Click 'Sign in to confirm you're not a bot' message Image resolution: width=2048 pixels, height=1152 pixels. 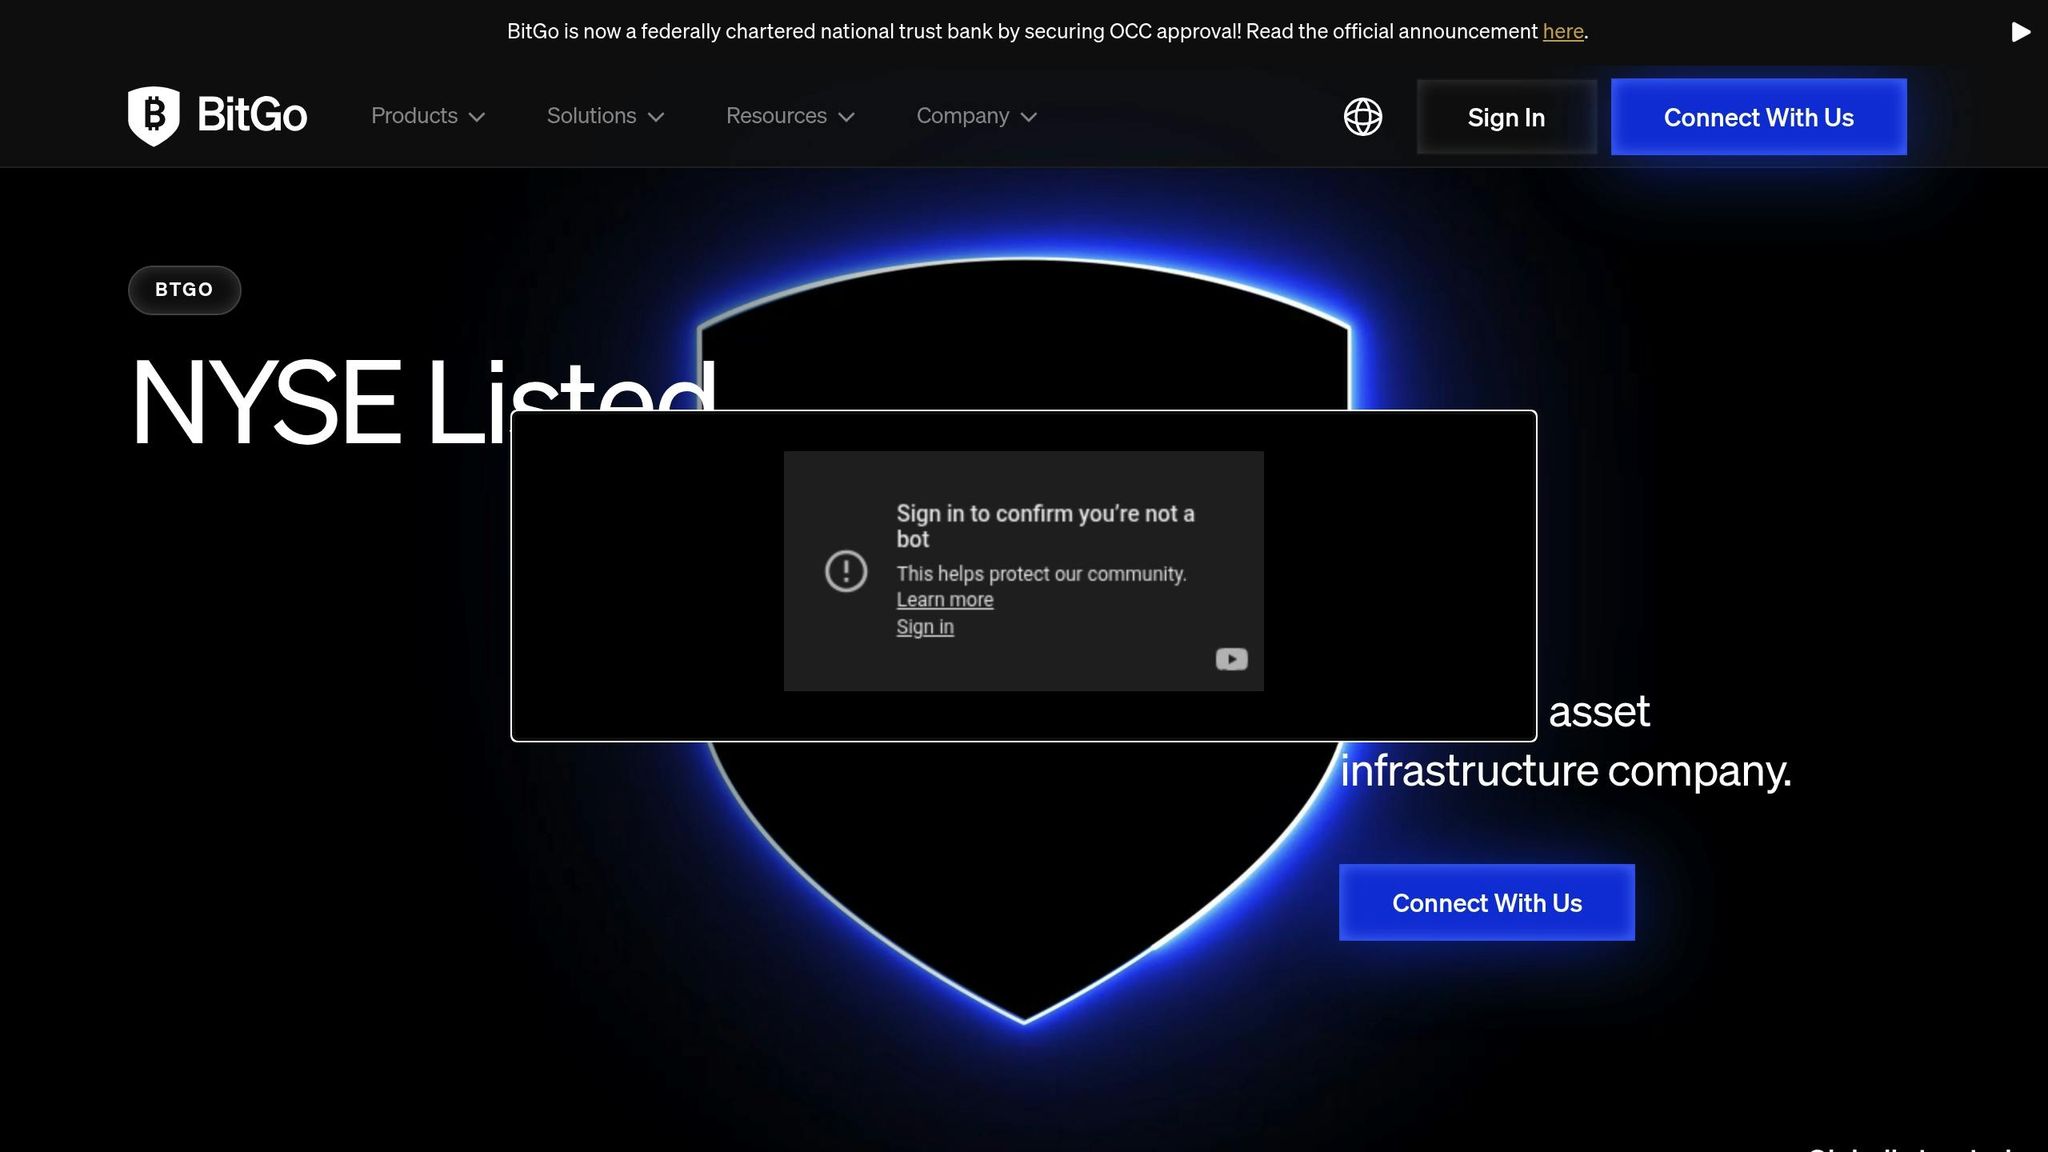click(x=1045, y=526)
